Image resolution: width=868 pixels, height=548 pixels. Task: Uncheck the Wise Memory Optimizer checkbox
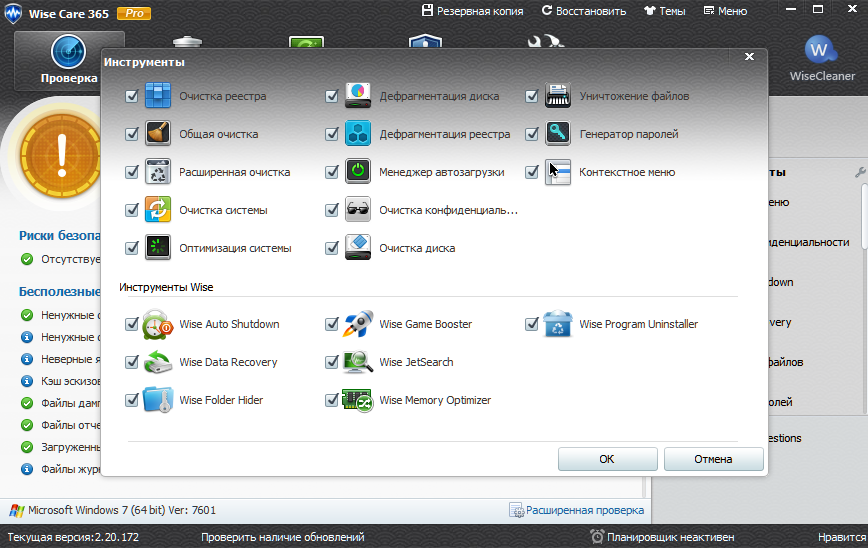click(x=332, y=400)
